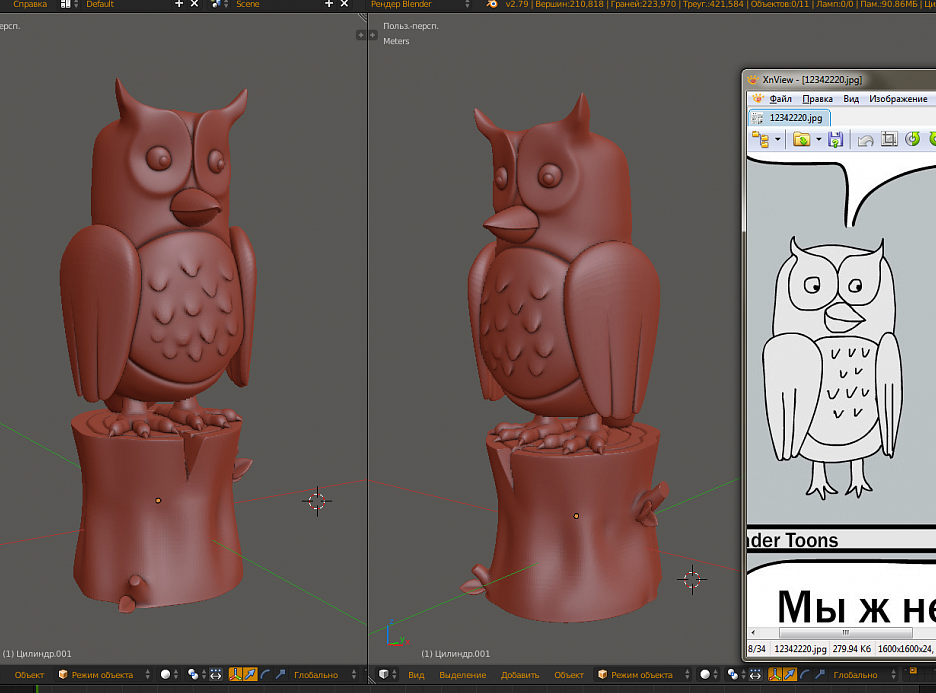Open the Режим объекта mode dropdown in right viewport
The height and width of the screenshot is (693, 936).
(640, 675)
